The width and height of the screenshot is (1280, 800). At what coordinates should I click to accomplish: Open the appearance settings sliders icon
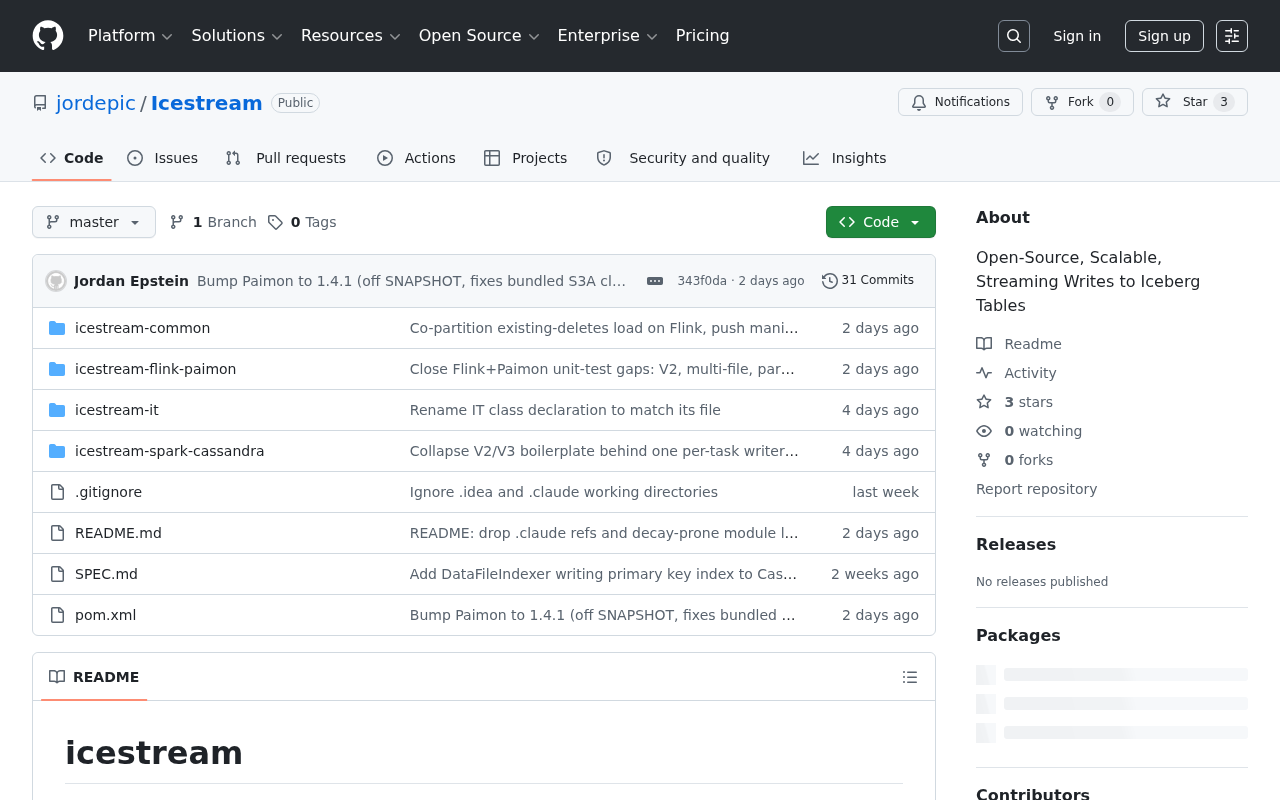(1232, 36)
